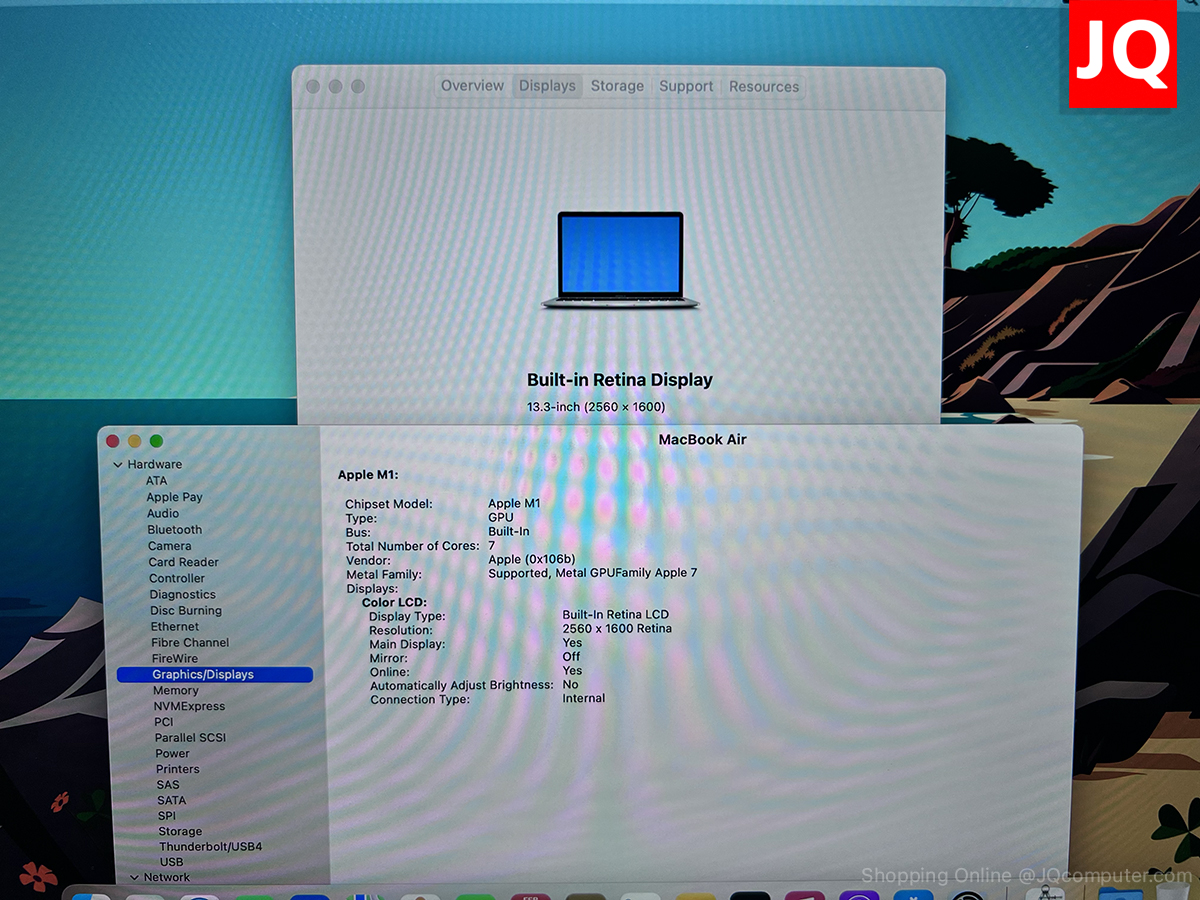Select SAS in hardware list
The width and height of the screenshot is (1200, 900).
(168, 785)
